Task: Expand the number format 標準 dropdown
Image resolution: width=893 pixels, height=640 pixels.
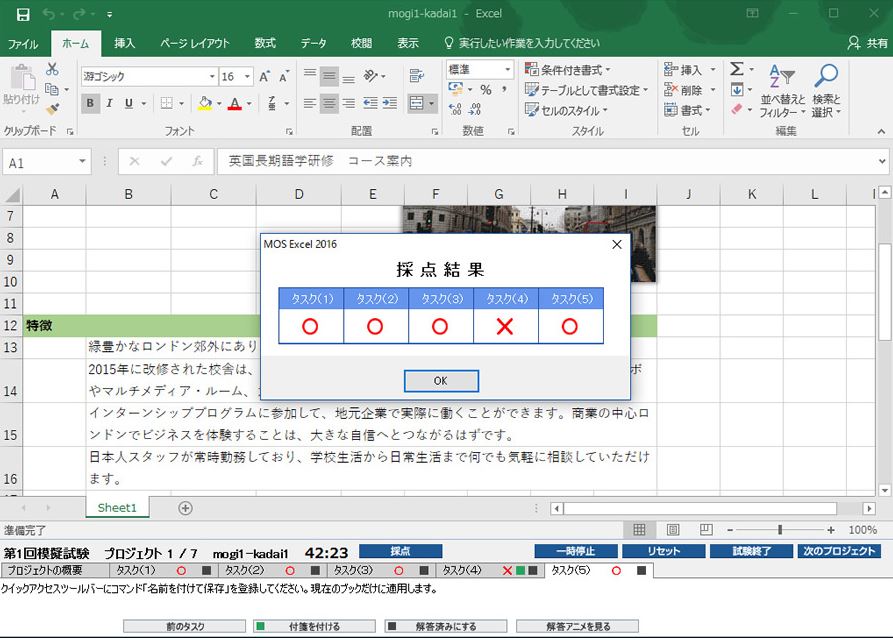Action: point(507,69)
